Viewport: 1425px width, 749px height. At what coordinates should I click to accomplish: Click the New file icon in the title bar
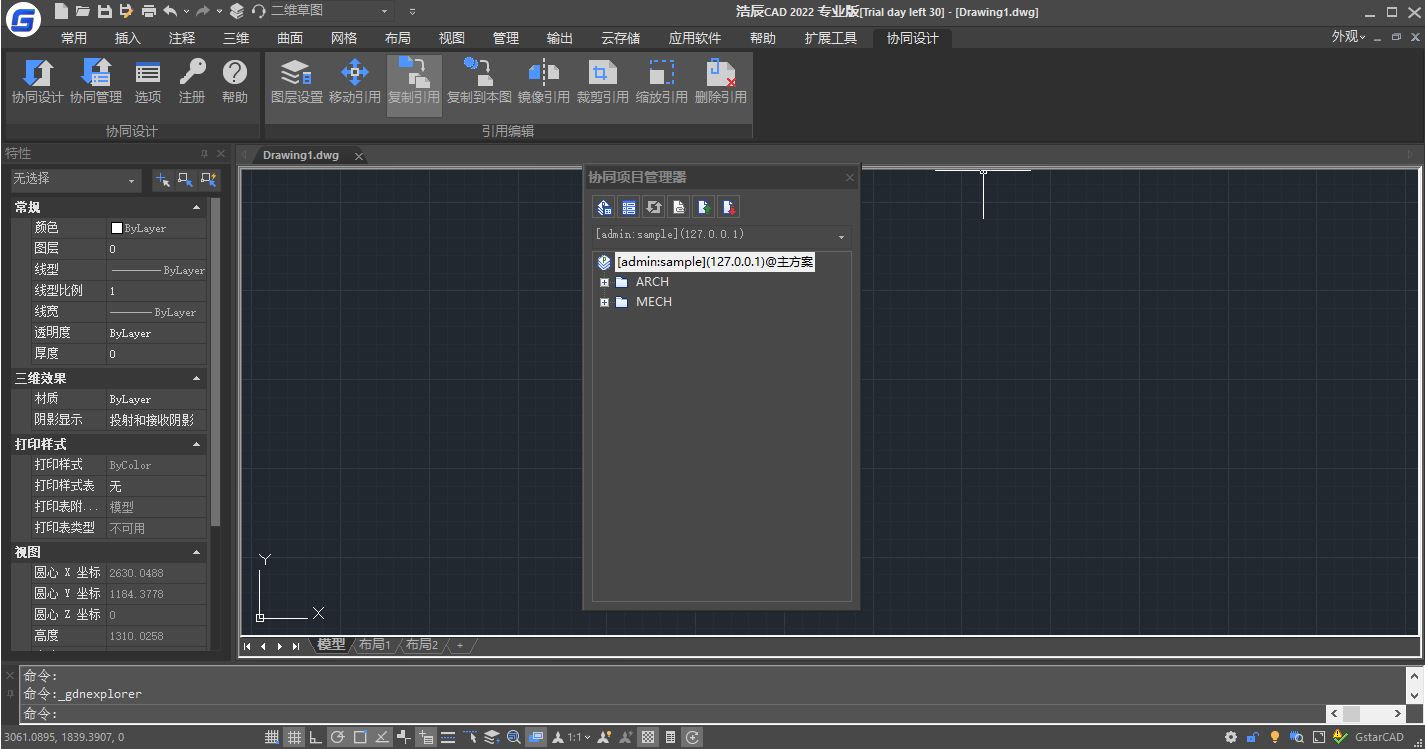62,11
